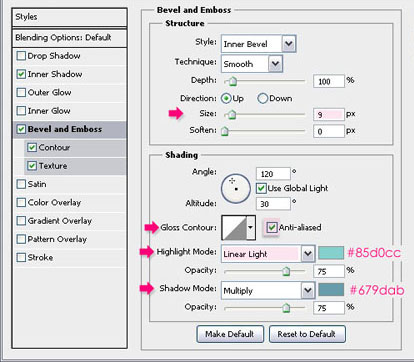Toggle the Use Global Light checkbox
The width and height of the screenshot is (414, 362).
click(261, 188)
